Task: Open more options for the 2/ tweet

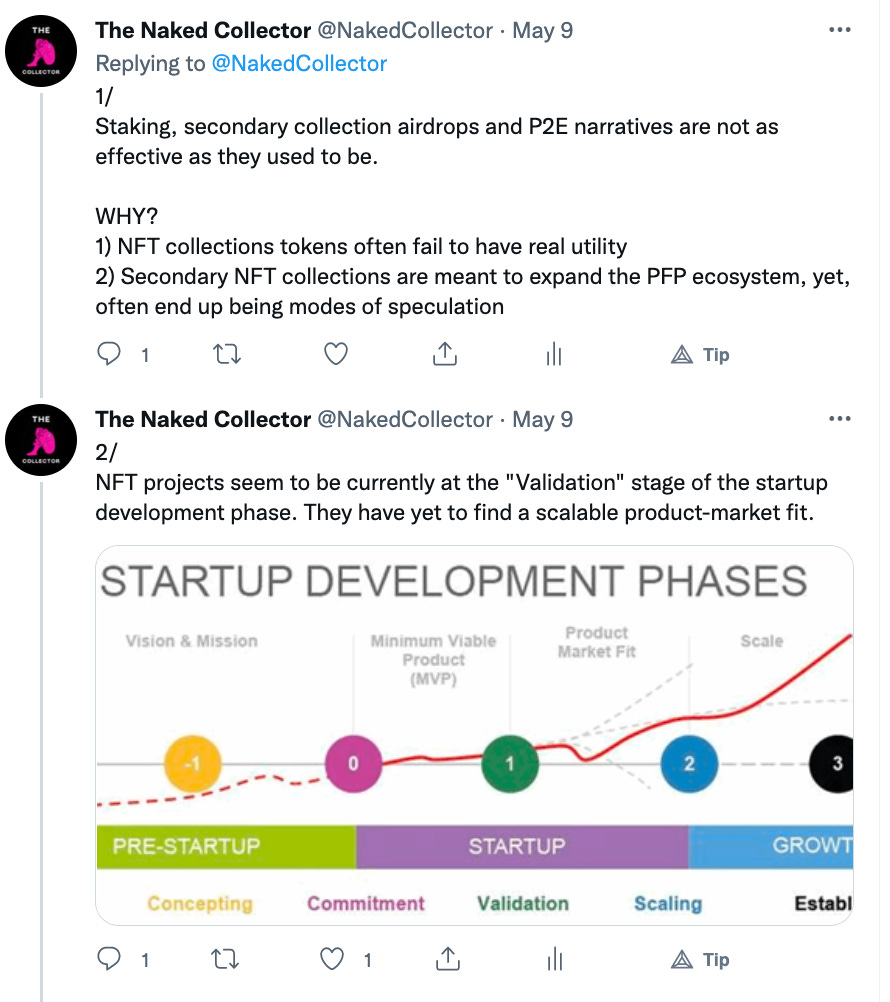Action: pyautogui.click(x=839, y=419)
